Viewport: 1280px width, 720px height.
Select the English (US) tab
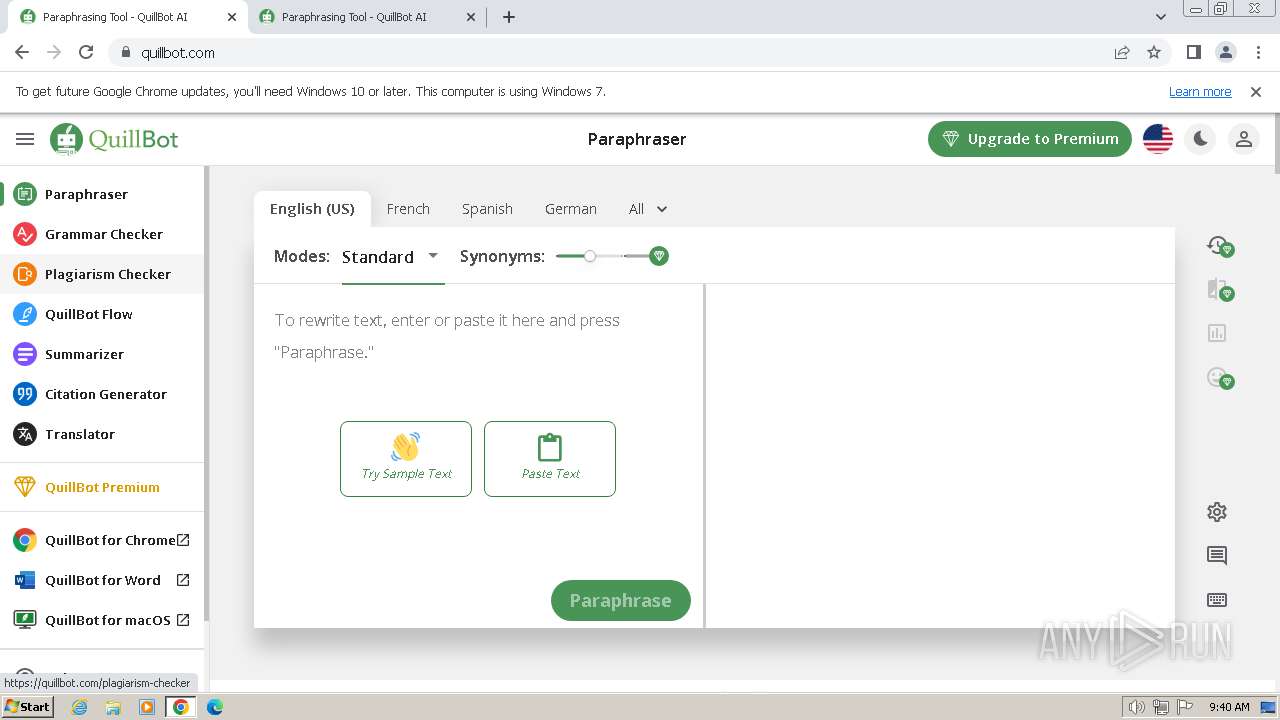click(312, 209)
